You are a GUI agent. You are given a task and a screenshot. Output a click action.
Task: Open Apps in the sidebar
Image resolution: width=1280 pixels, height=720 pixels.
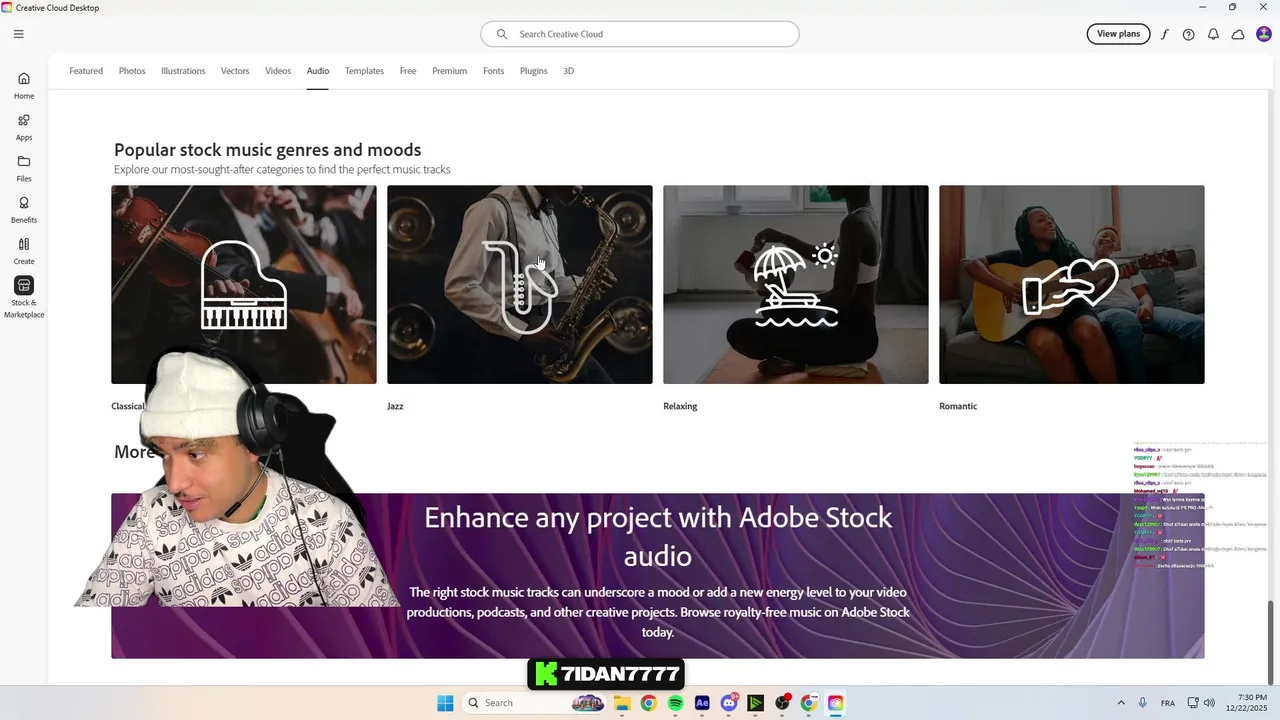click(24, 127)
